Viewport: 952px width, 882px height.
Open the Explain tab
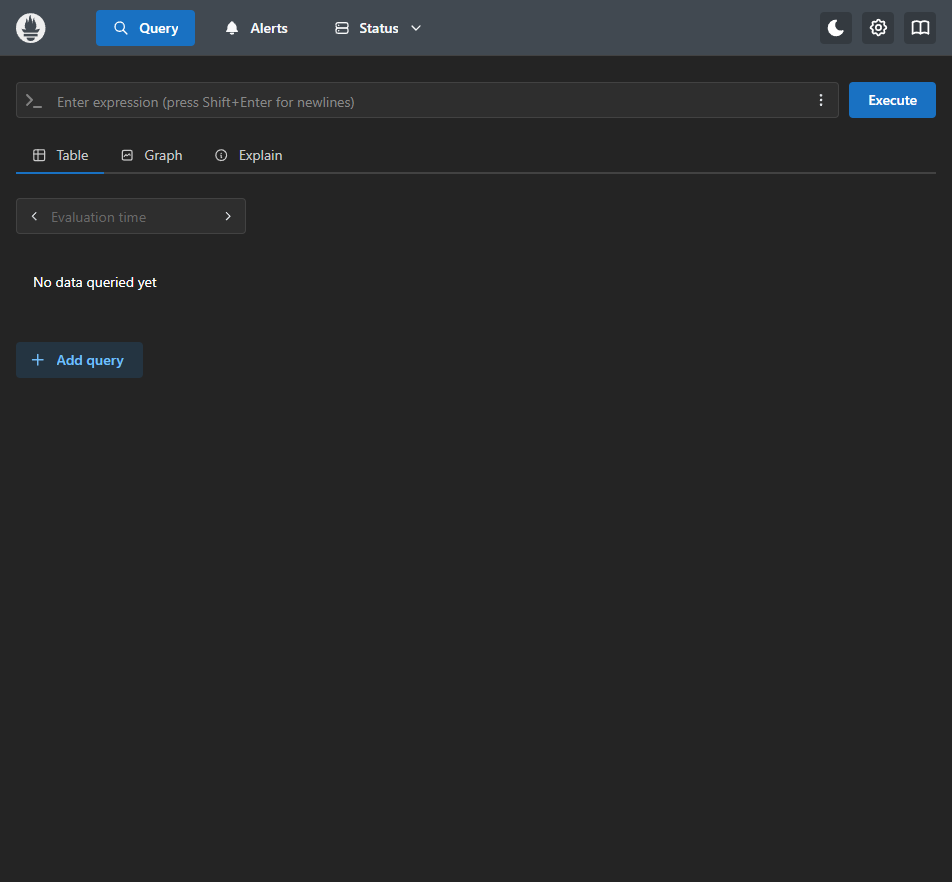249,155
